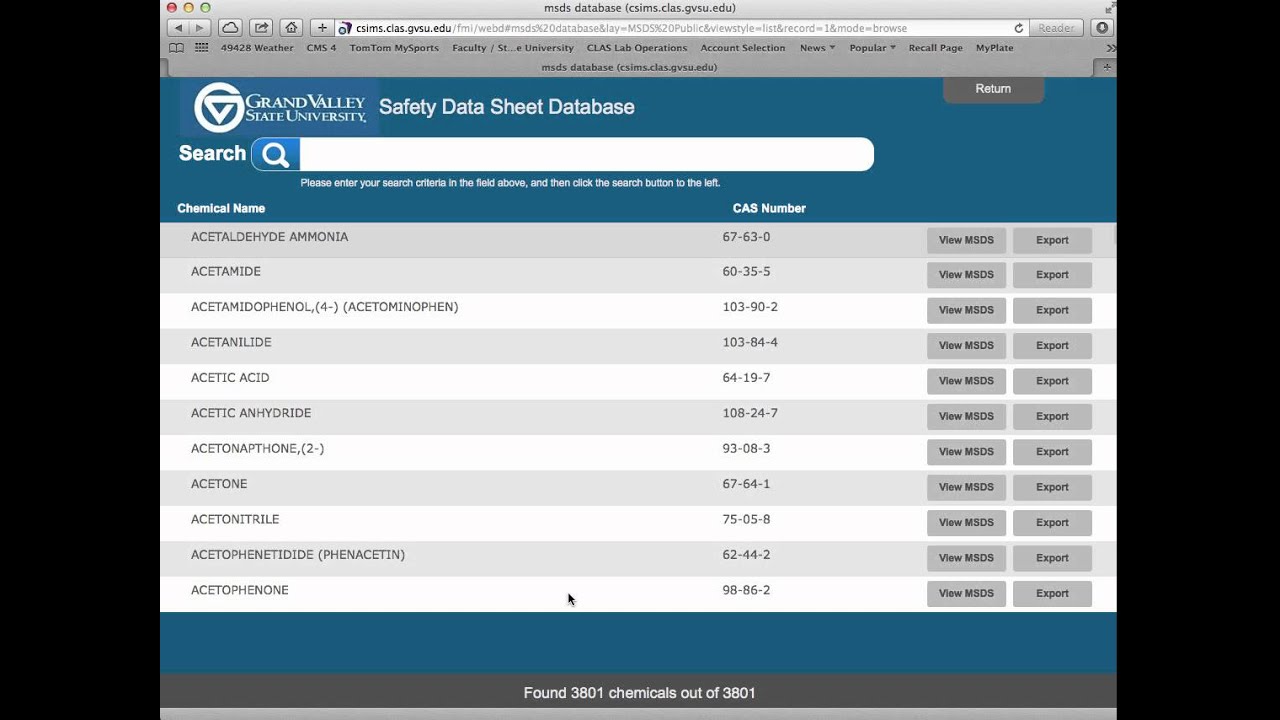The height and width of the screenshot is (720, 1280).
Task: Show Top Sites grid icon
Action: click(x=202, y=48)
